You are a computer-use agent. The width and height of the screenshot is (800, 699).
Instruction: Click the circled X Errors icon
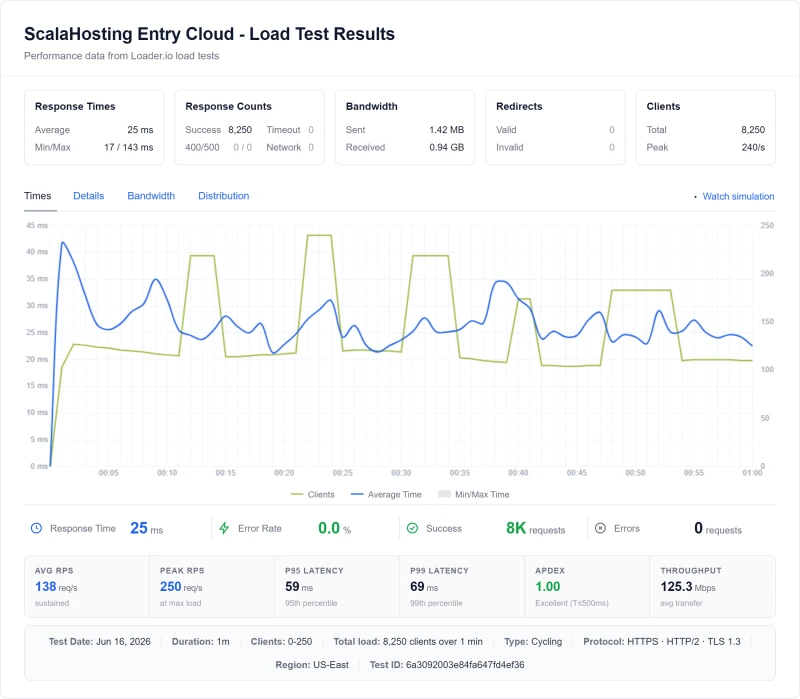click(x=601, y=528)
